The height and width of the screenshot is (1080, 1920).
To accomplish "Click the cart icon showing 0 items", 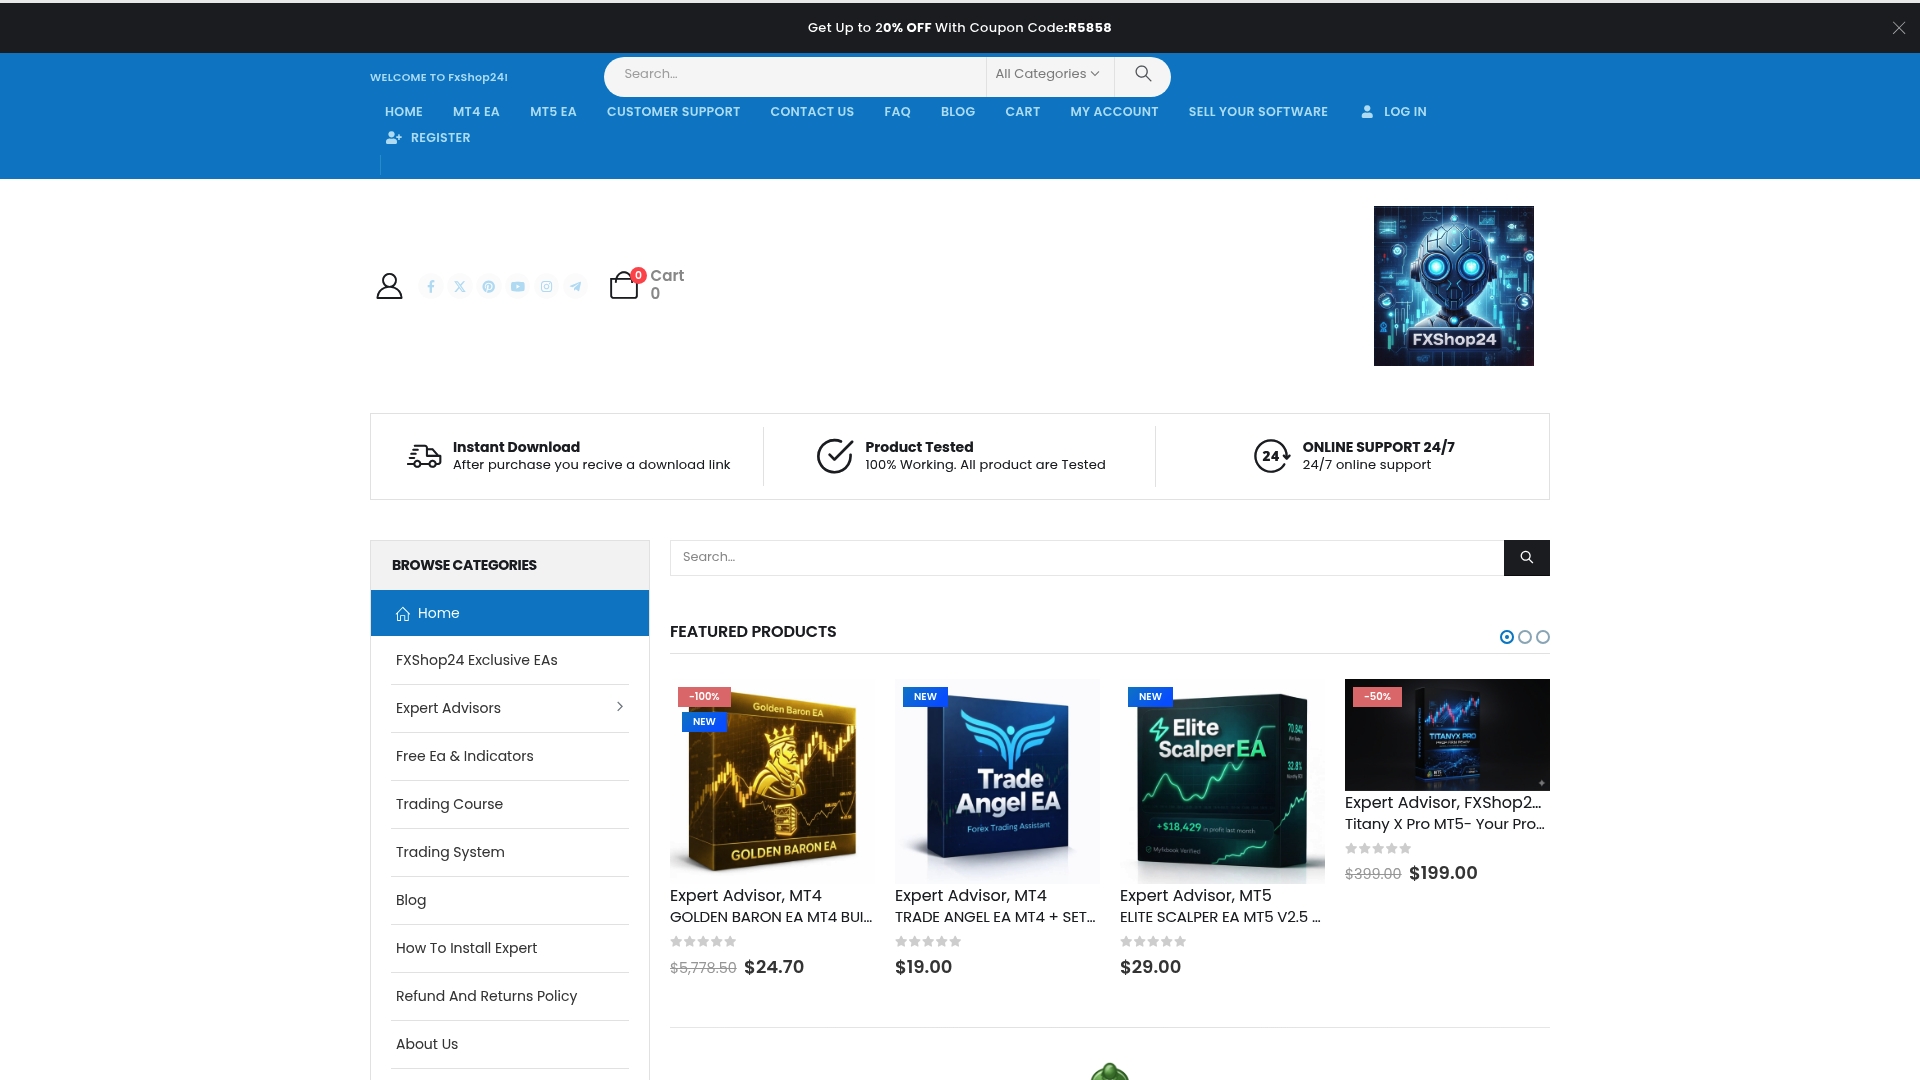I will click(x=625, y=285).
